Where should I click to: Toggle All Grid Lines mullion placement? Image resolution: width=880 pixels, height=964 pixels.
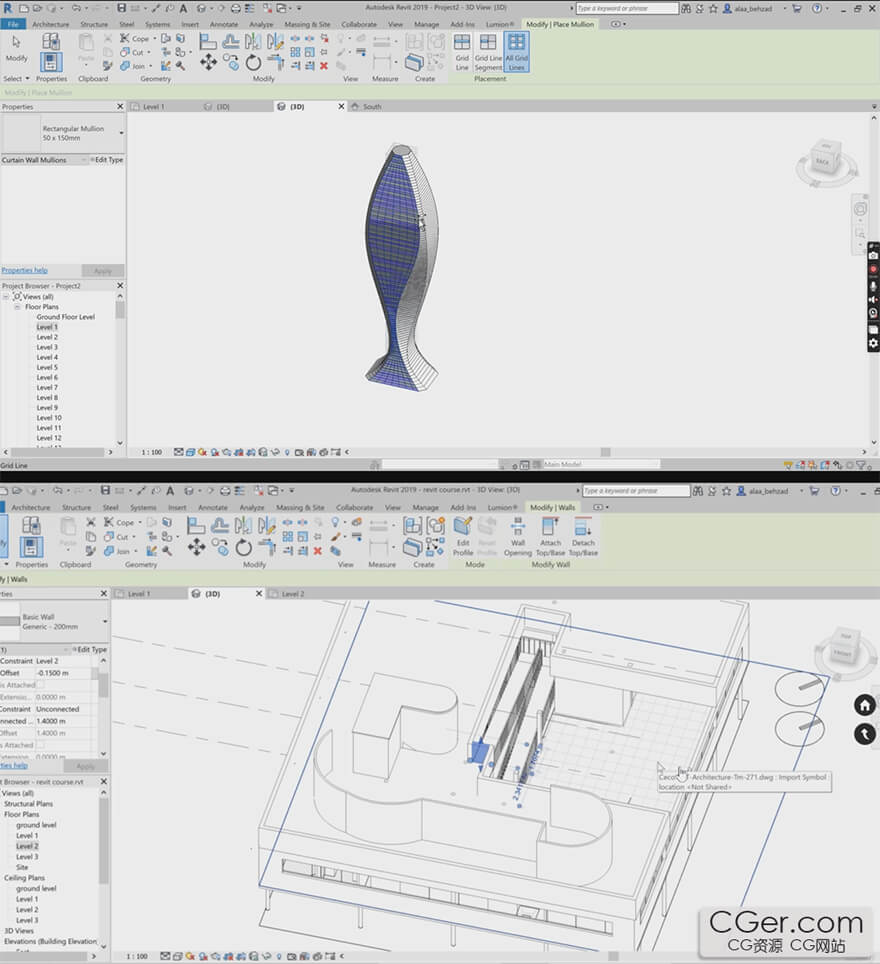tap(517, 52)
